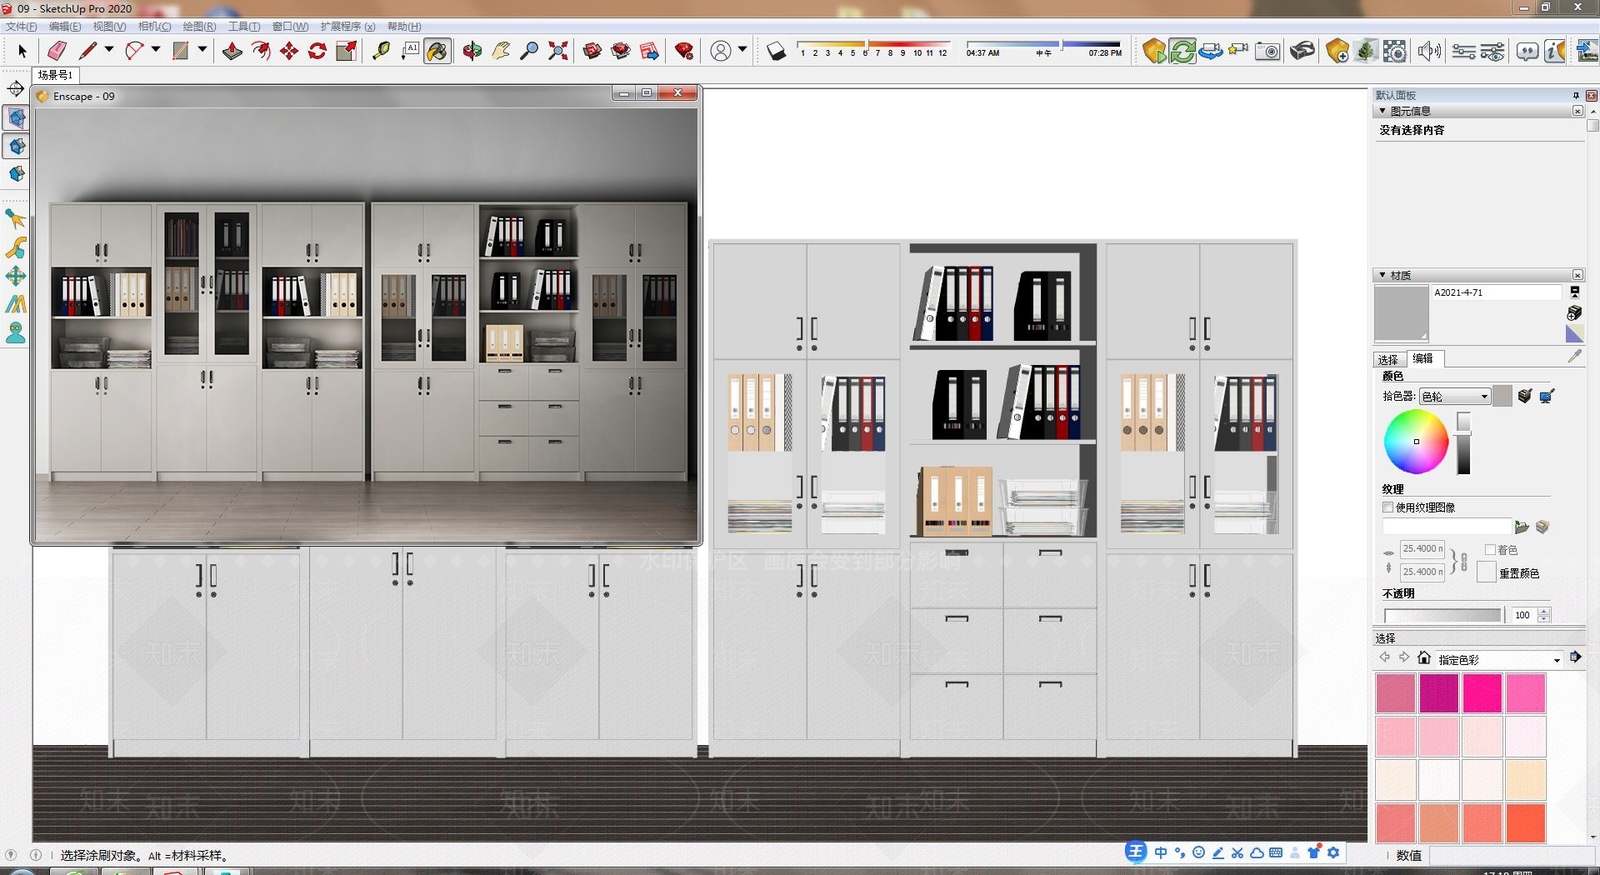Choose the Offset tool

(x=261, y=51)
